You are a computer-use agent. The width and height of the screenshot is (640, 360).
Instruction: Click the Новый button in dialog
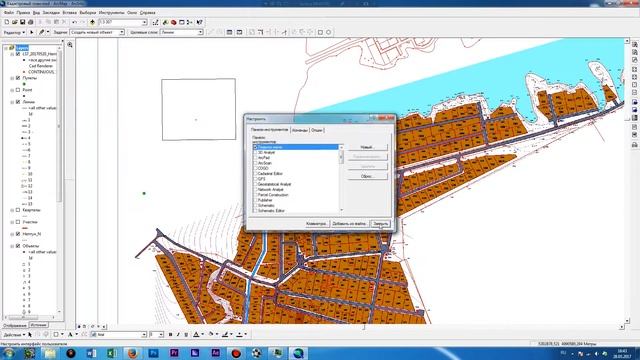tap(368, 147)
